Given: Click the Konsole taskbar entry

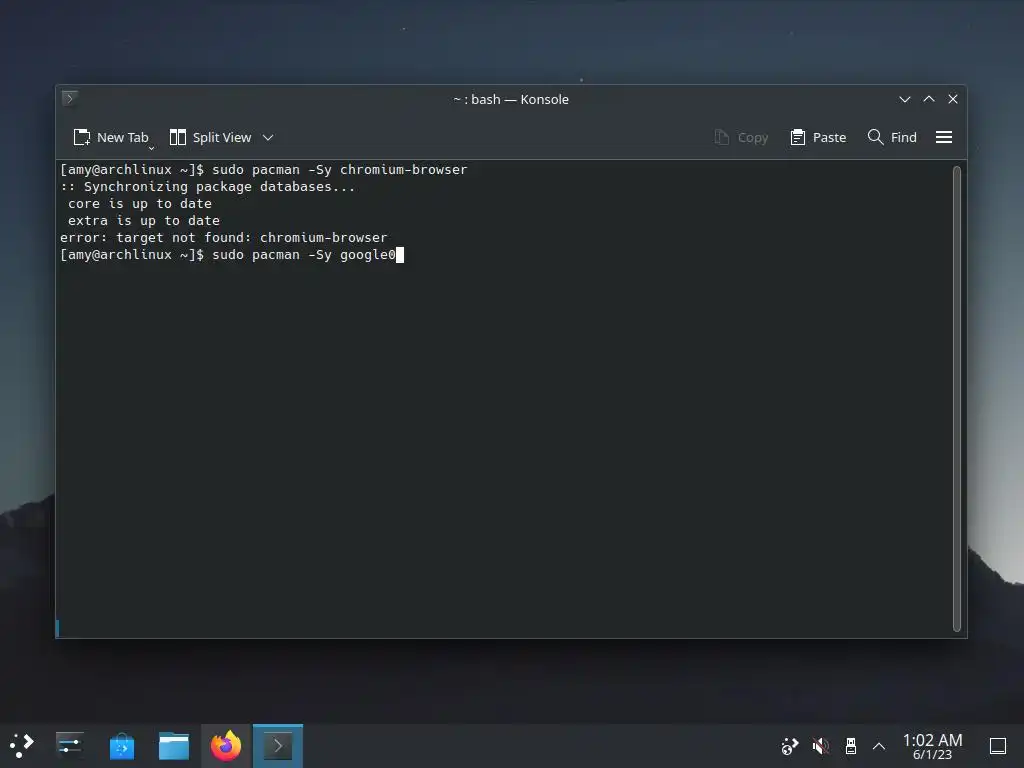Looking at the screenshot, I should (278, 746).
